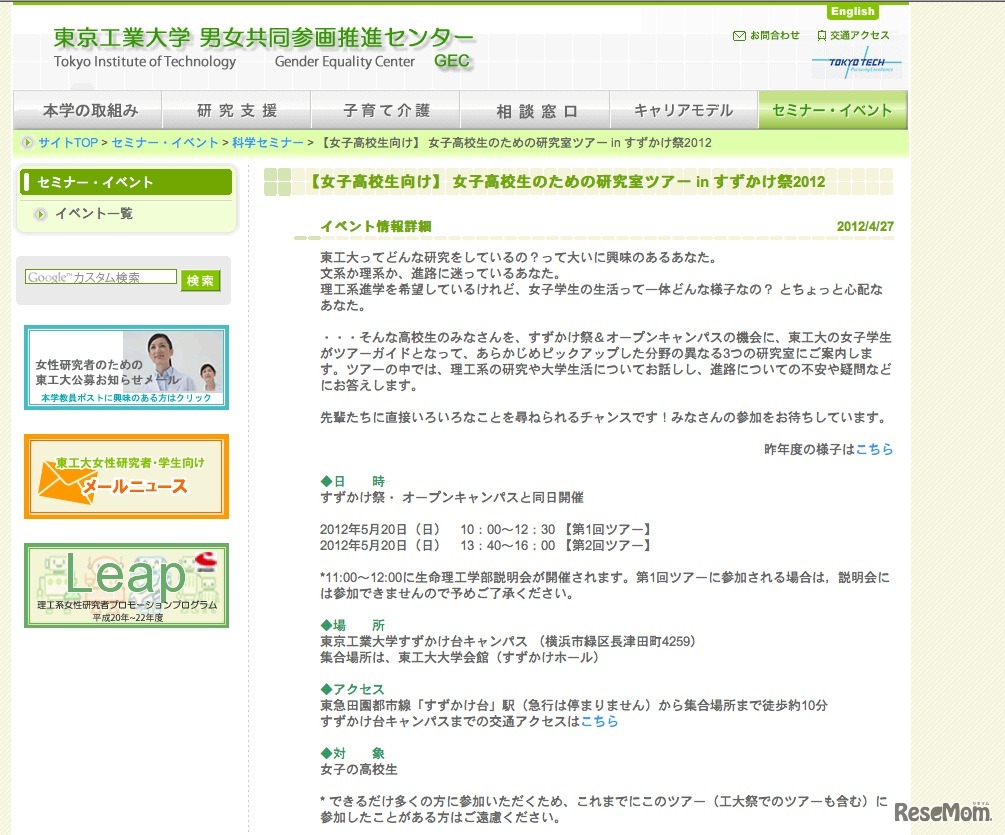
Task: Click the breadcrumb arrow icon before サイトTOP
Action: click(x=27, y=142)
